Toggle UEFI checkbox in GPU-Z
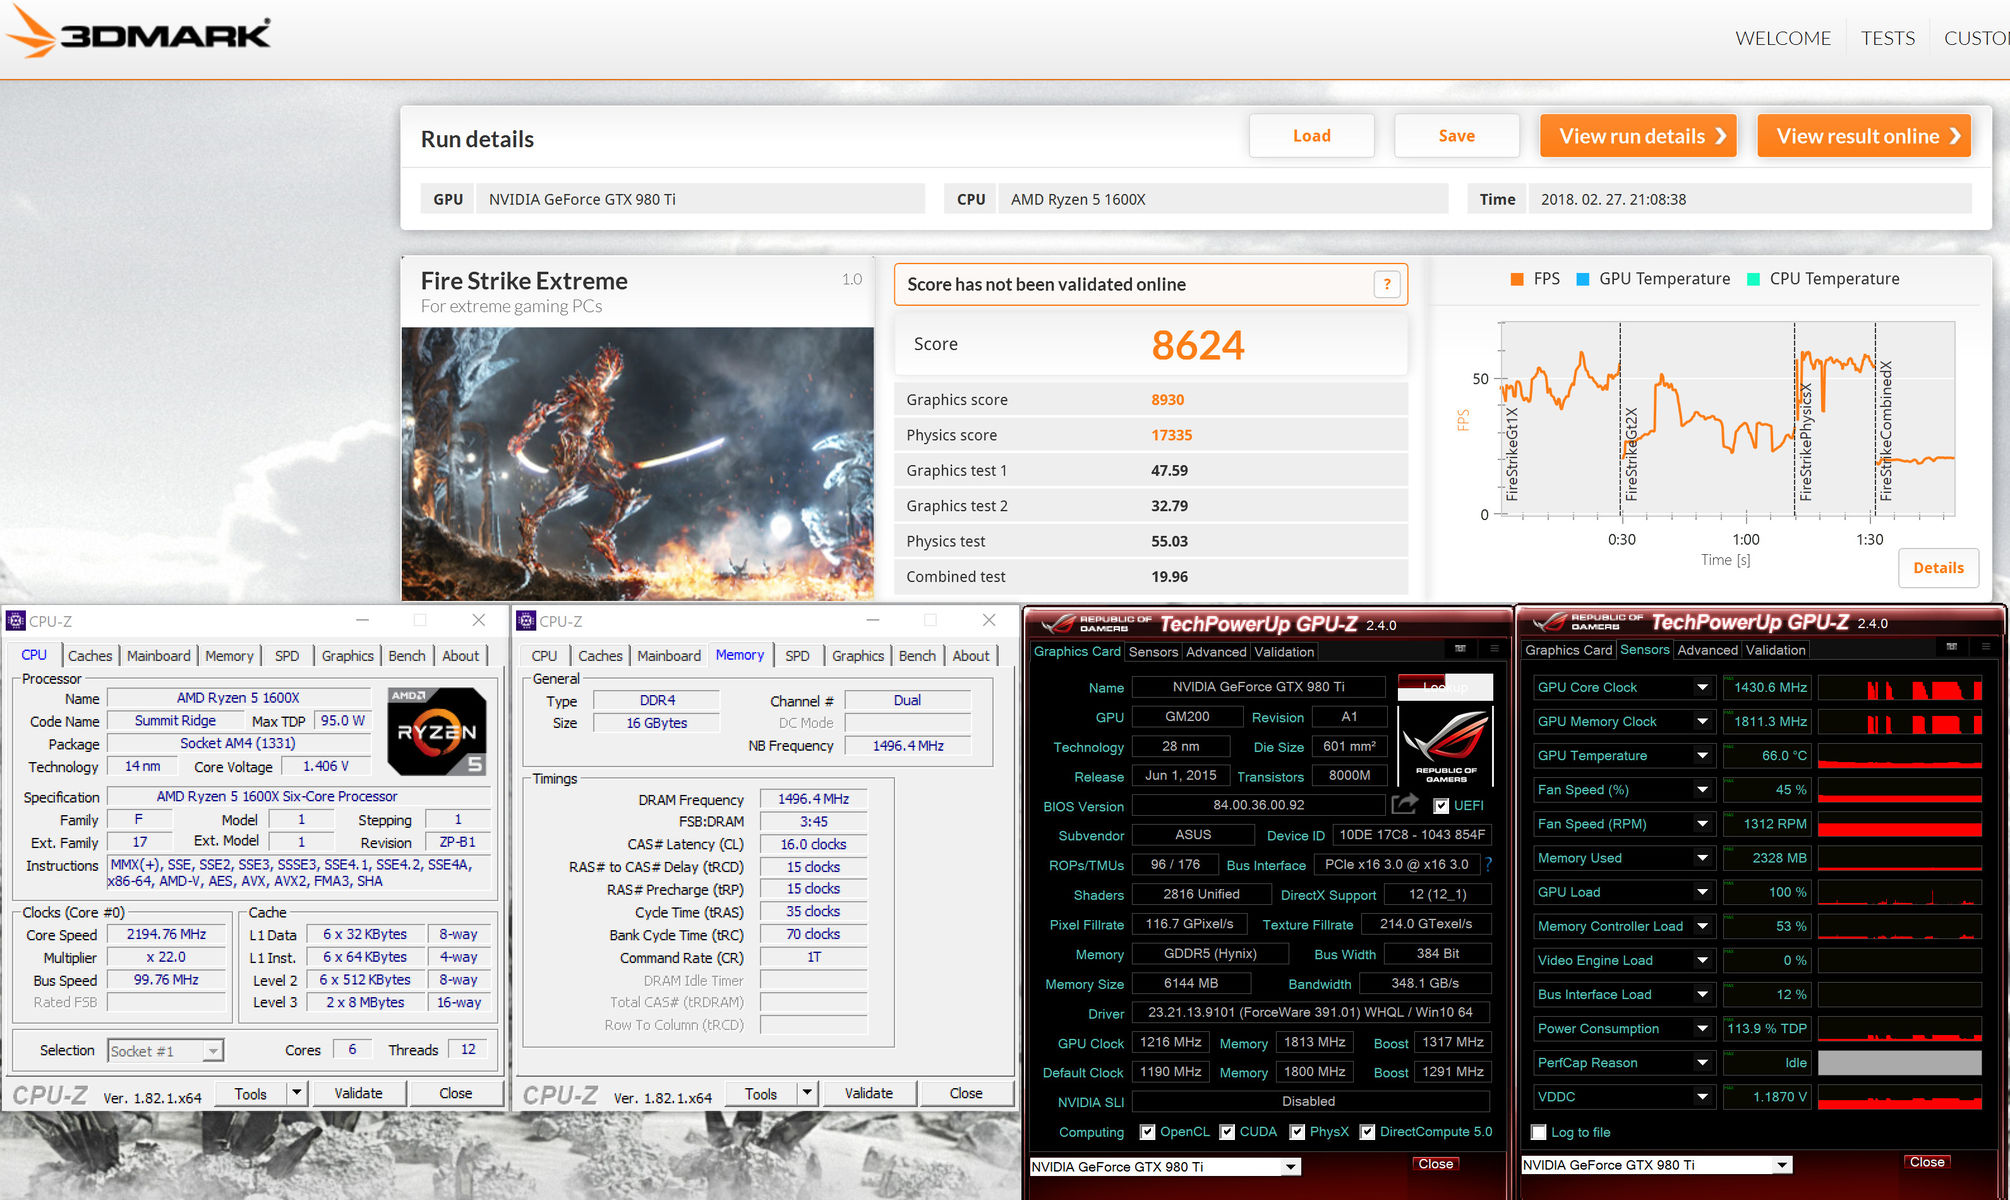 (1441, 806)
